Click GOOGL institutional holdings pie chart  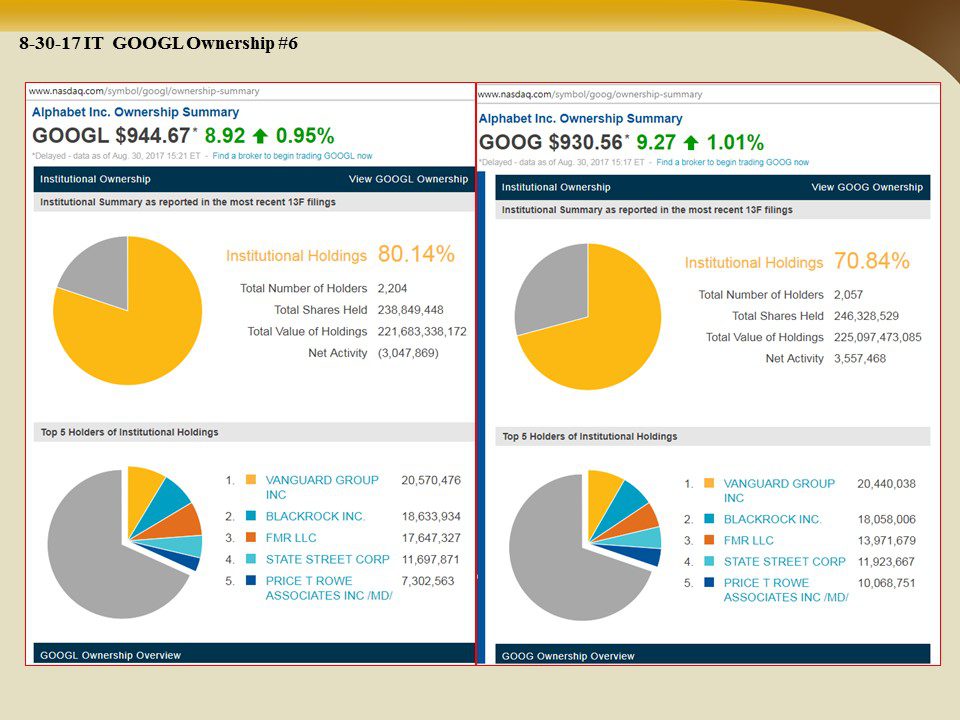click(x=127, y=310)
